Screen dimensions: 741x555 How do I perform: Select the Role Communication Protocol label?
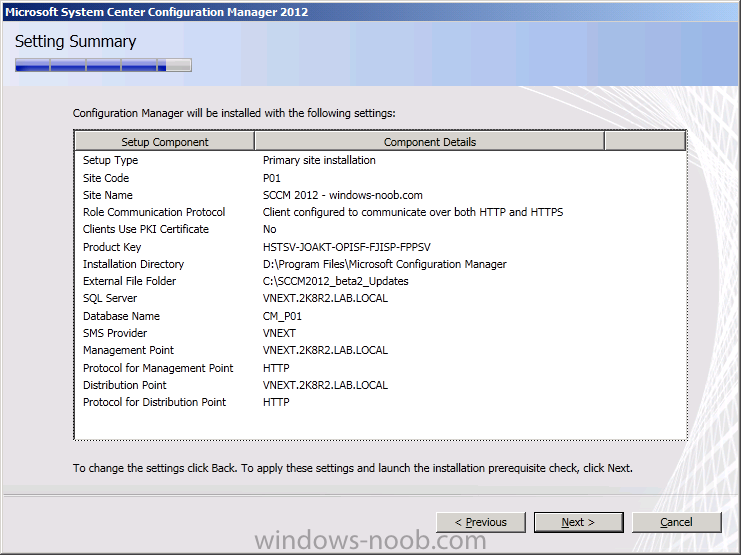click(x=154, y=212)
